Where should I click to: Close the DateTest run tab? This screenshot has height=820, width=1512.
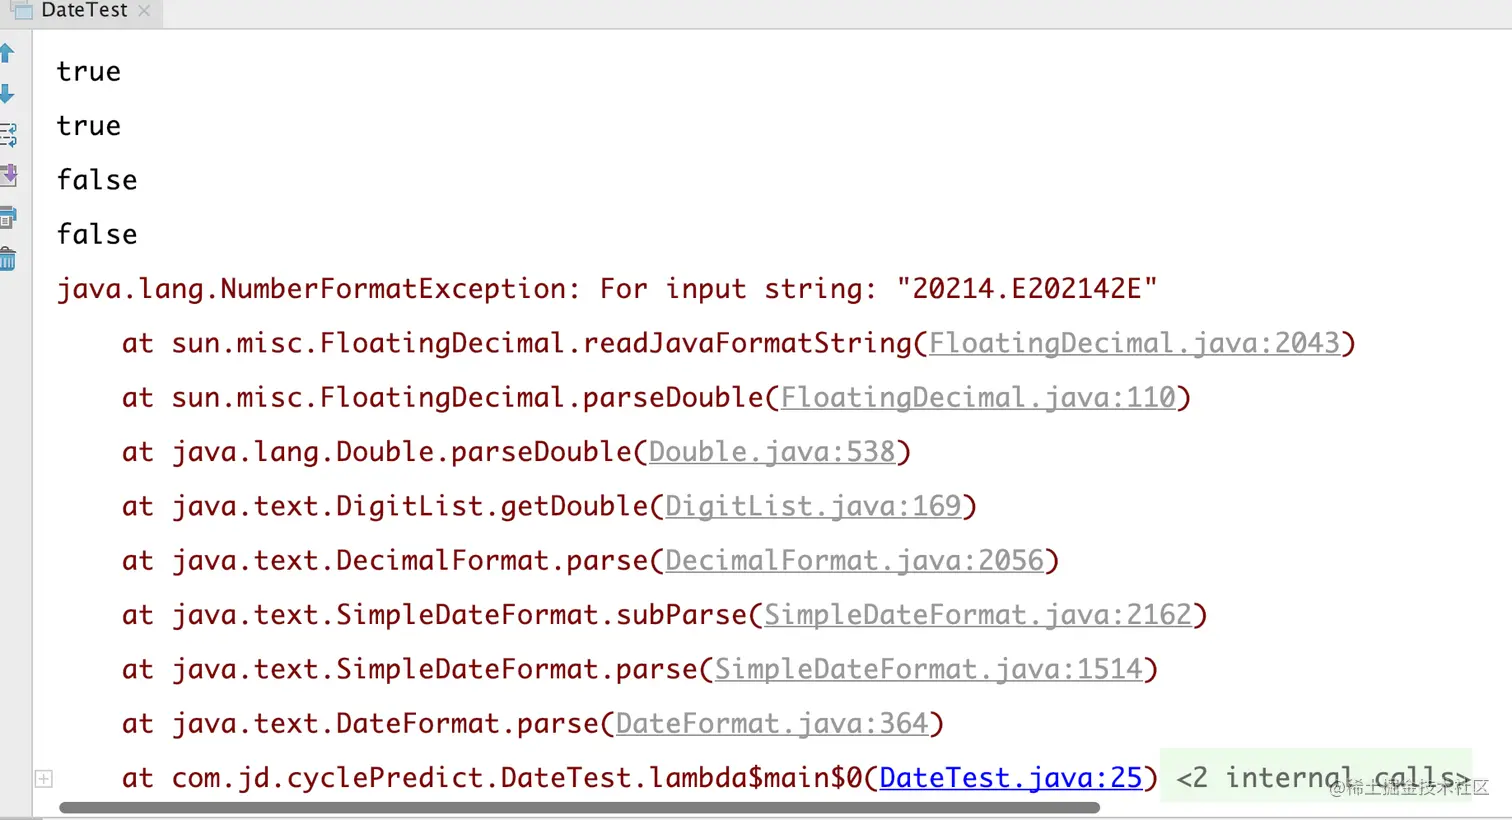[144, 11]
